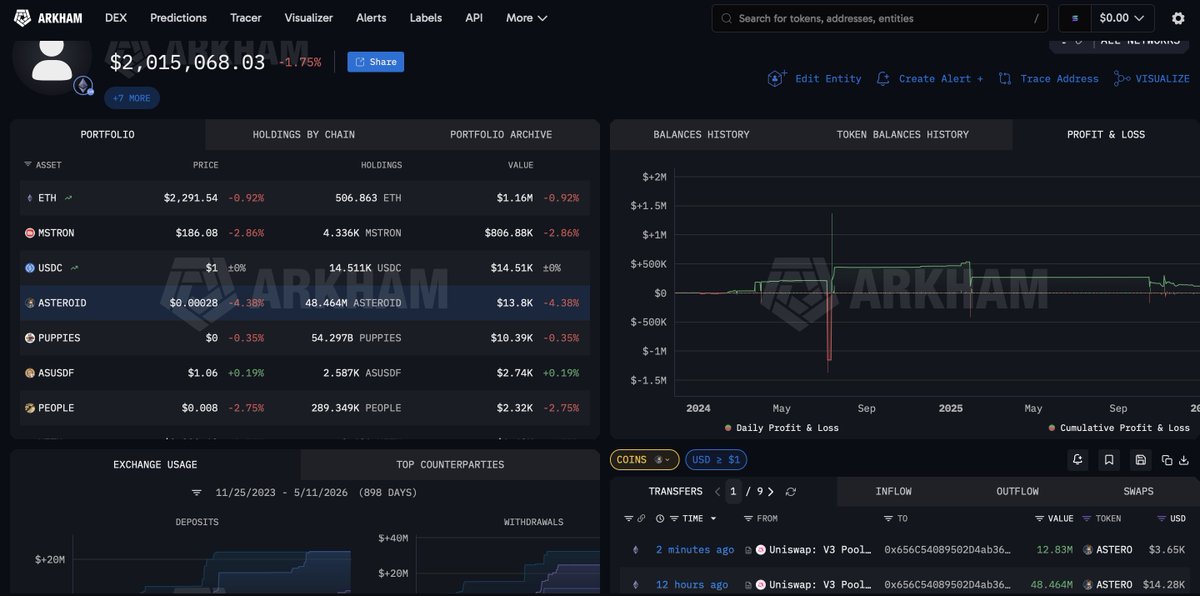This screenshot has width=1200, height=596.
Task: Toggle the USD ≥ $1 filter chip
Action: pyautogui.click(x=716, y=460)
